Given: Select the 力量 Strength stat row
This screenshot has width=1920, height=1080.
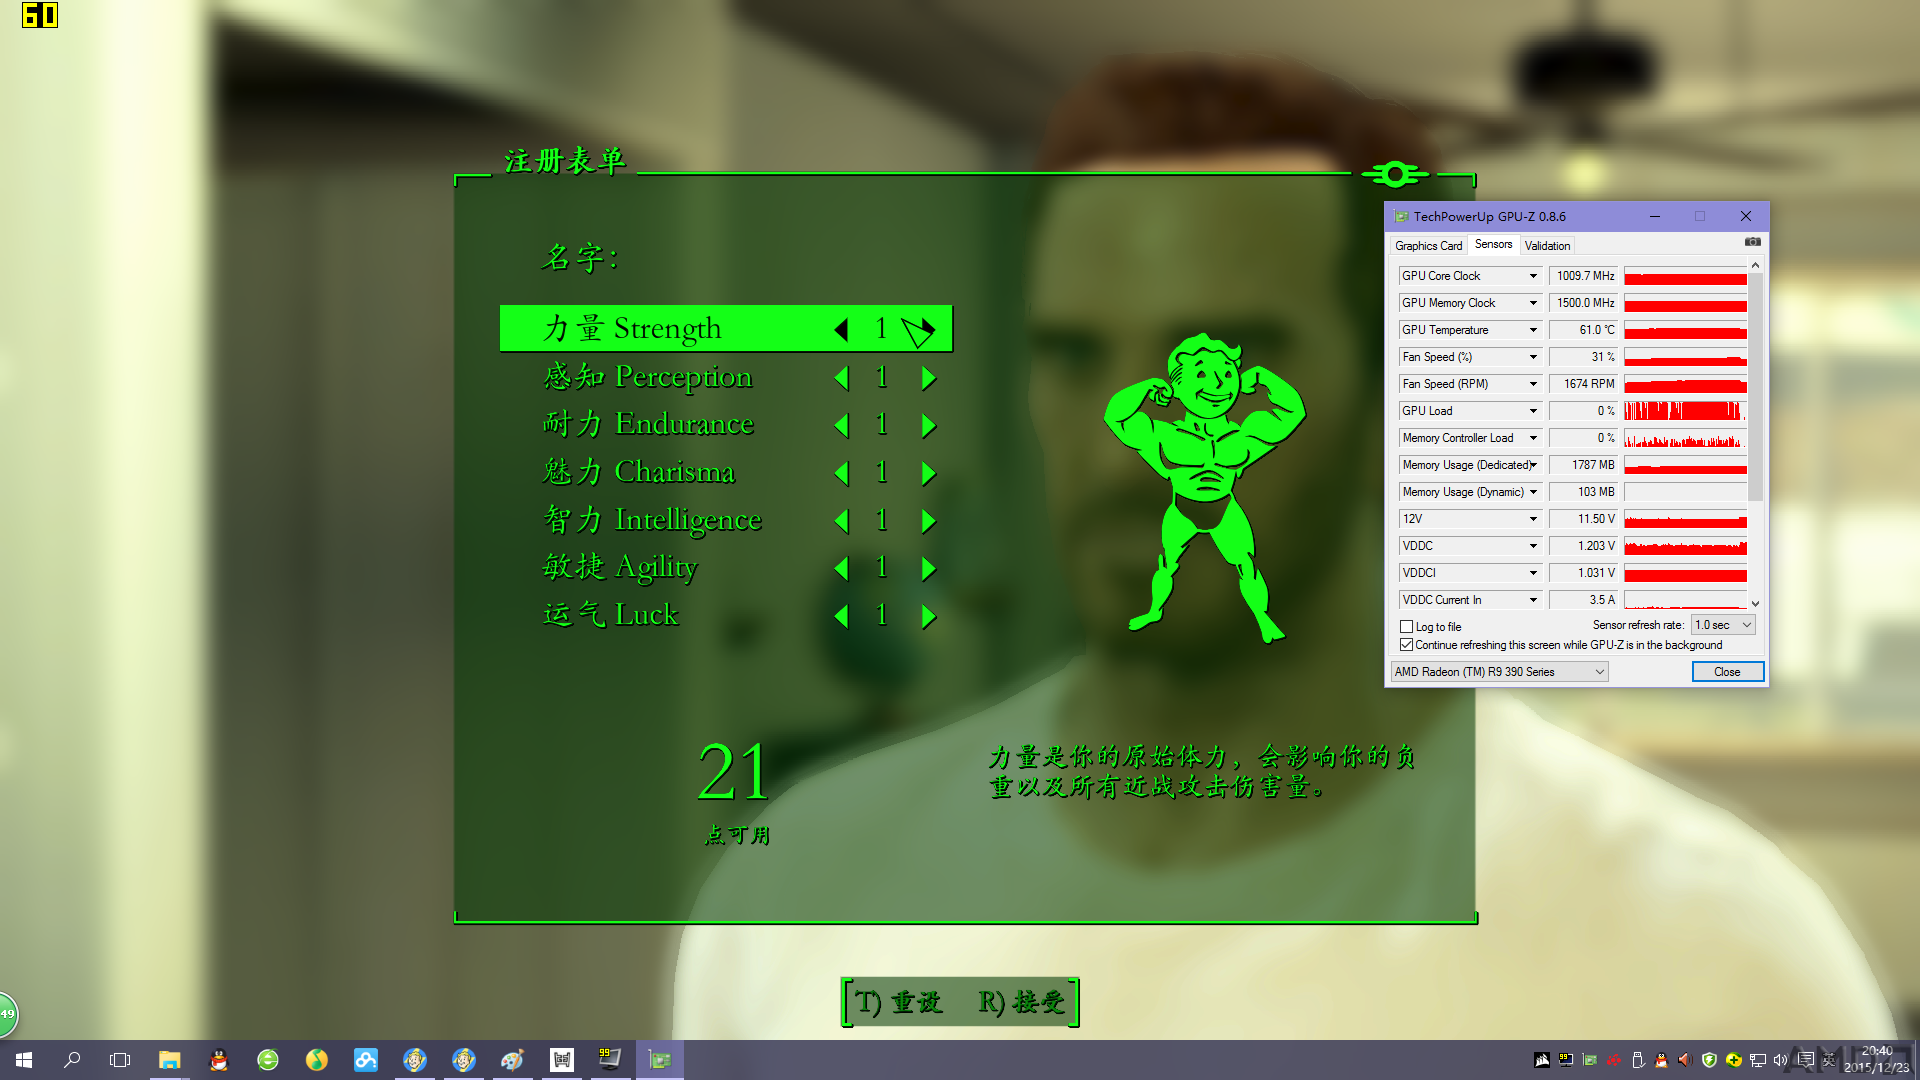Looking at the screenshot, I should click(x=726, y=329).
